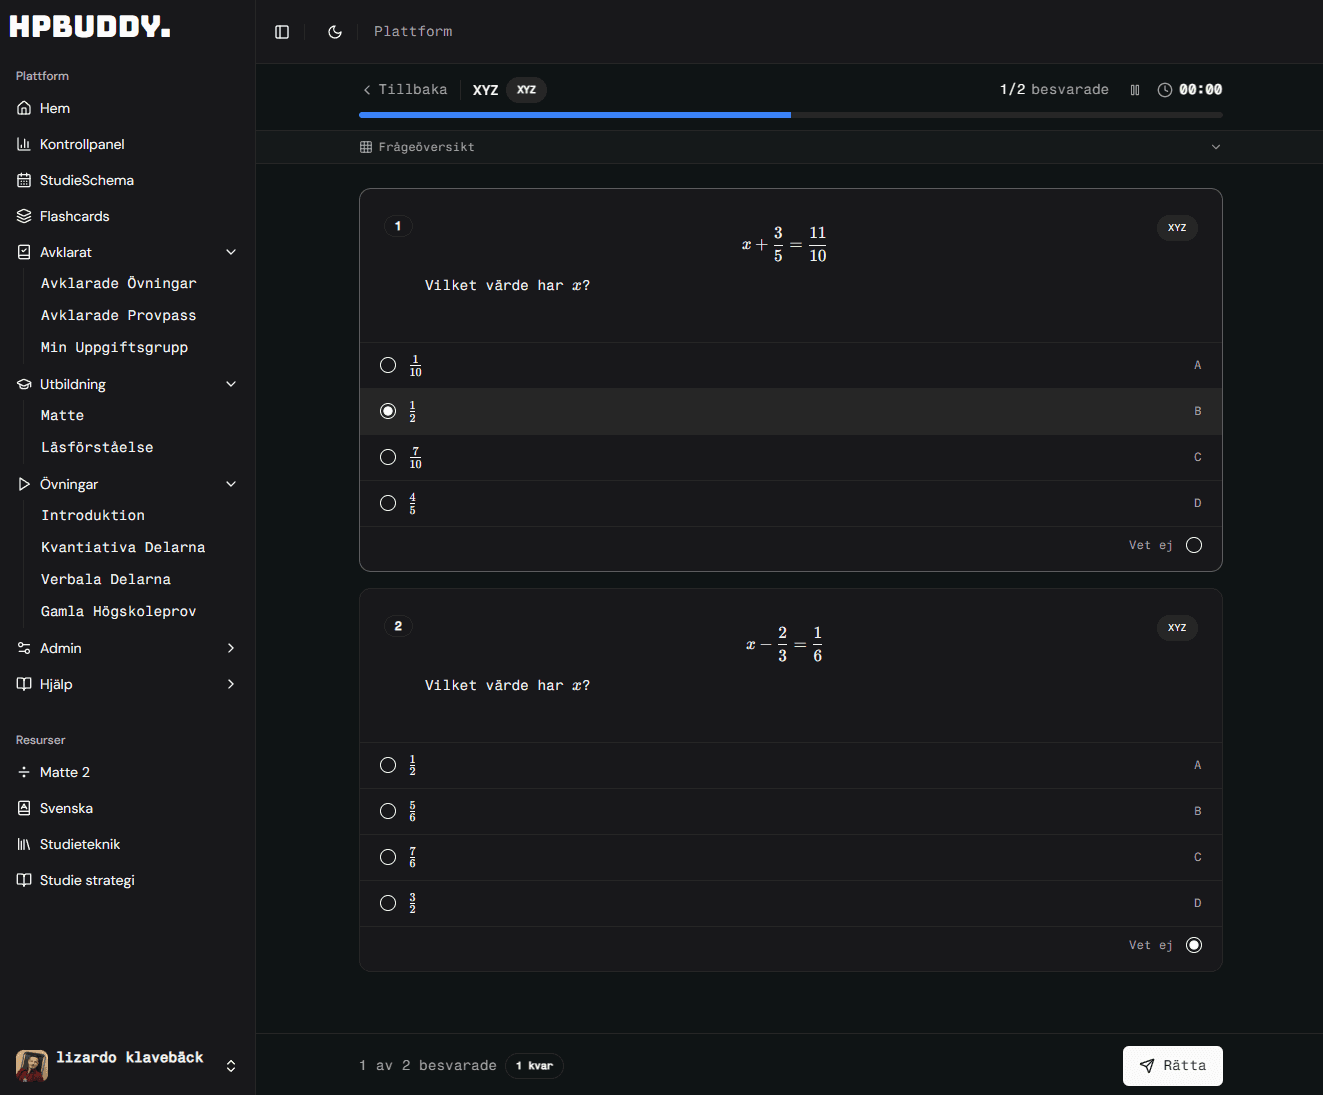Open StudieSchema calendar in sidebar
The height and width of the screenshot is (1095, 1323).
86,180
